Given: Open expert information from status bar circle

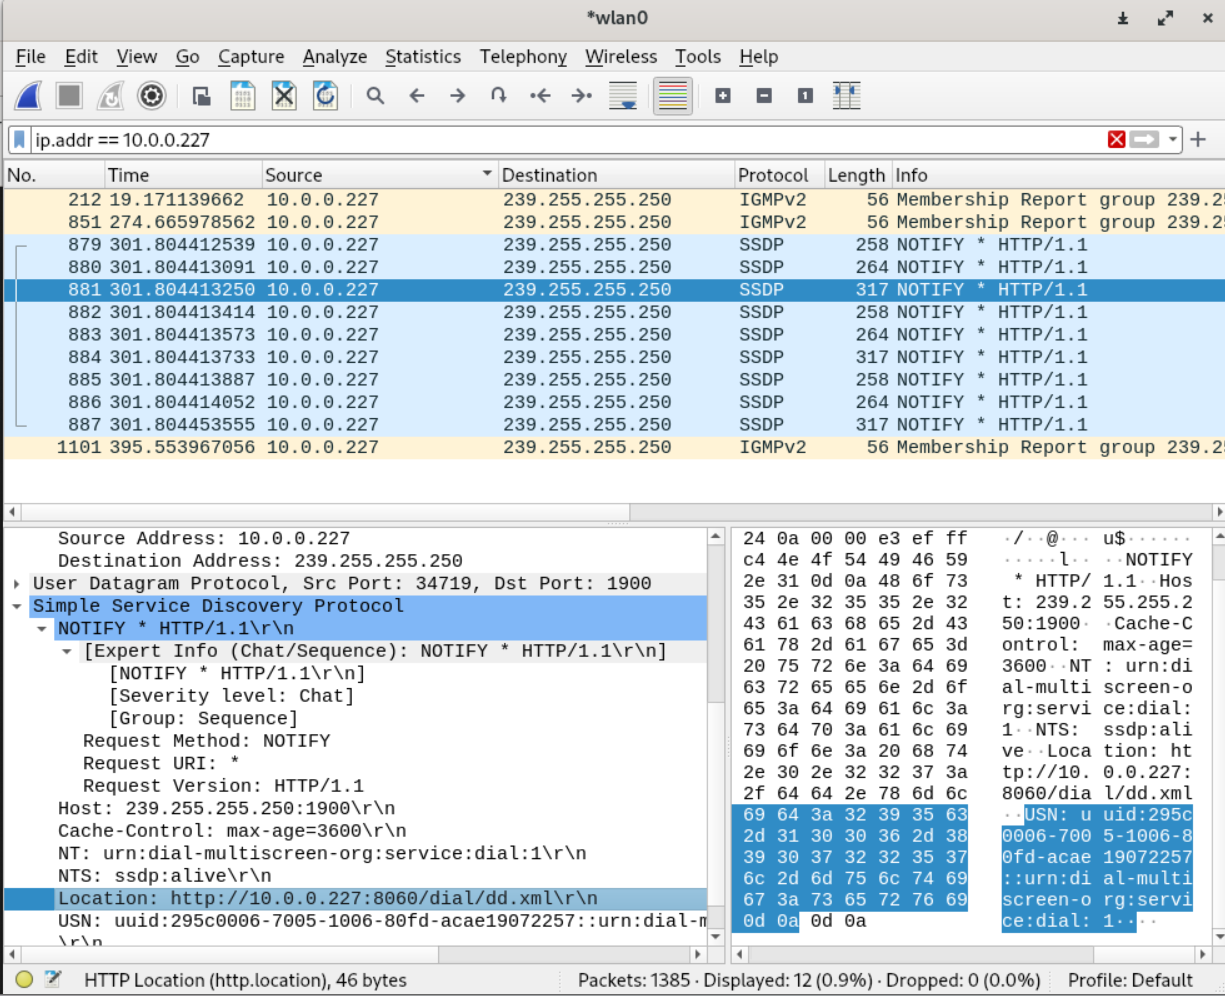Looking at the screenshot, I should pyautogui.click(x=25, y=980).
